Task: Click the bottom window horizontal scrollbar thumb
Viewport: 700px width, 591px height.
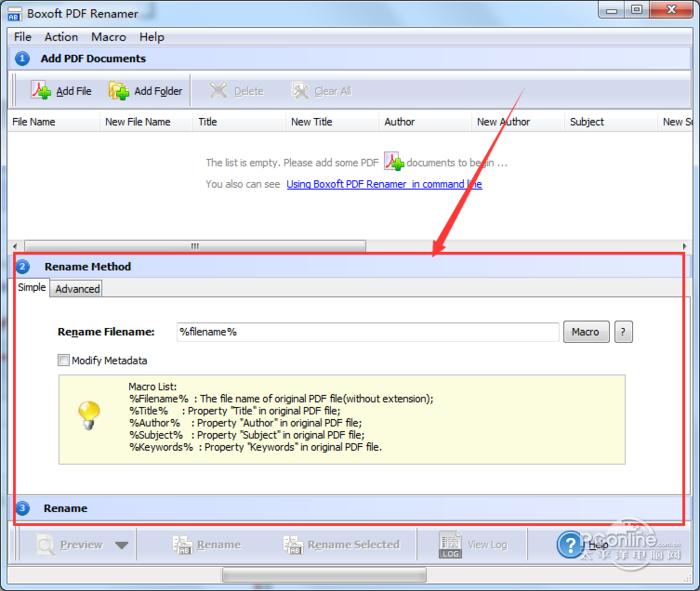Action: (x=324, y=575)
